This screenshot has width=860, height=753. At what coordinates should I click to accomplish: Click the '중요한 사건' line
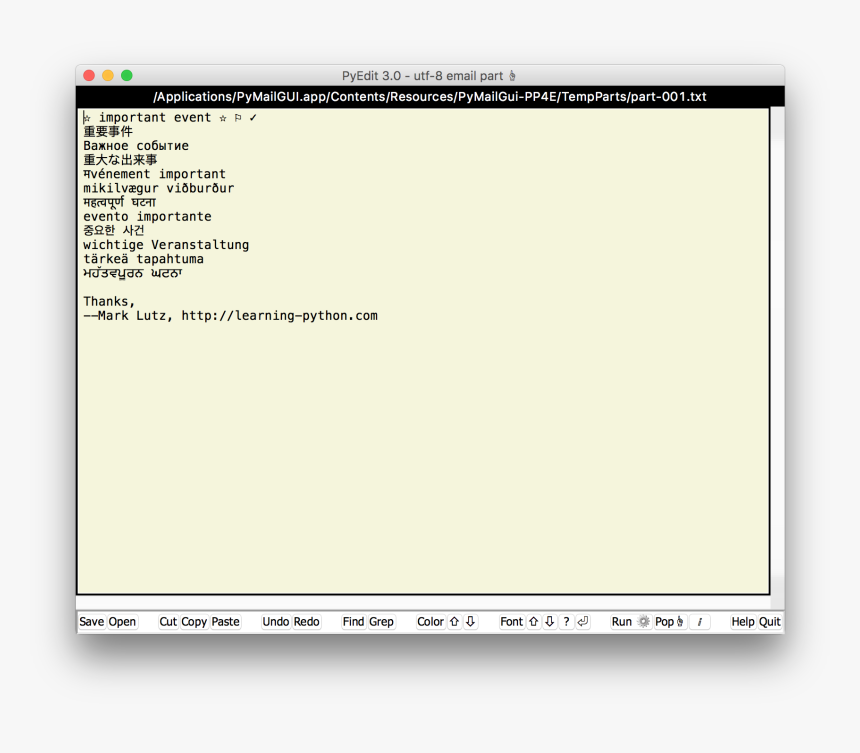pyautogui.click(x=114, y=230)
